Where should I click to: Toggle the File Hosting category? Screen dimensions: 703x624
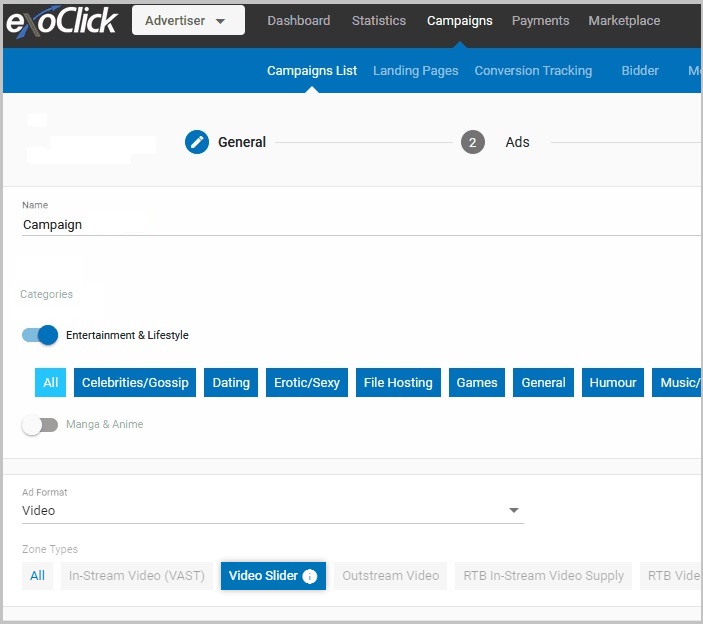pos(398,382)
